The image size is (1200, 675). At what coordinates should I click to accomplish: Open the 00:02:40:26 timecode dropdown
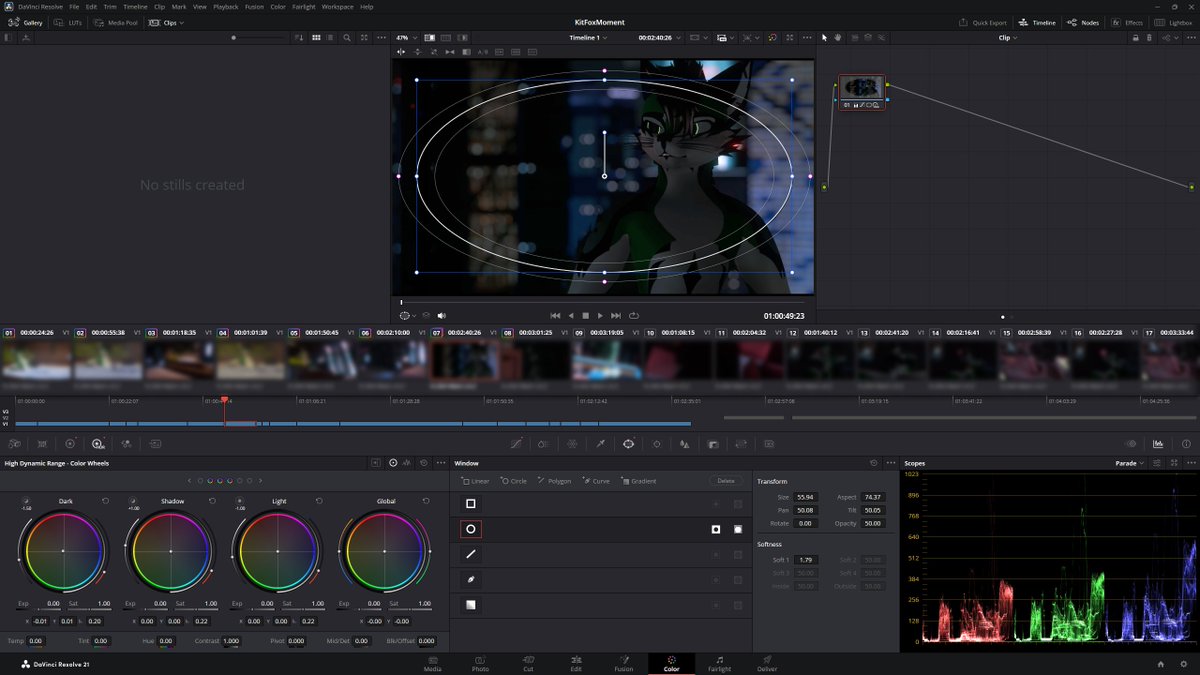click(x=661, y=37)
